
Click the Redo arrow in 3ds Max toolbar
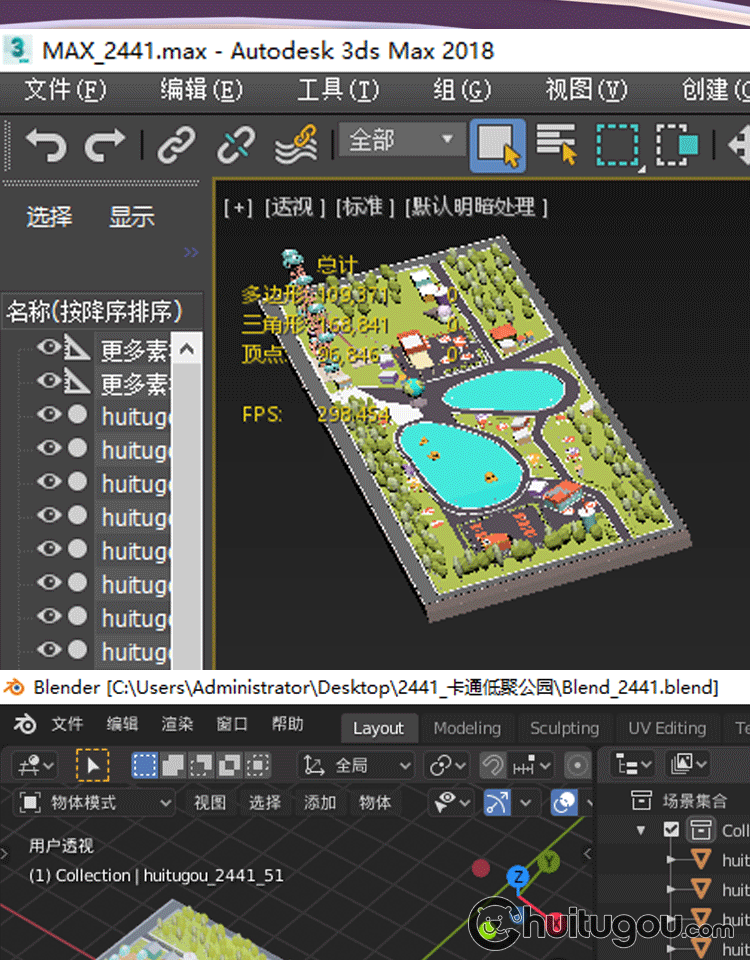click(x=104, y=145)
